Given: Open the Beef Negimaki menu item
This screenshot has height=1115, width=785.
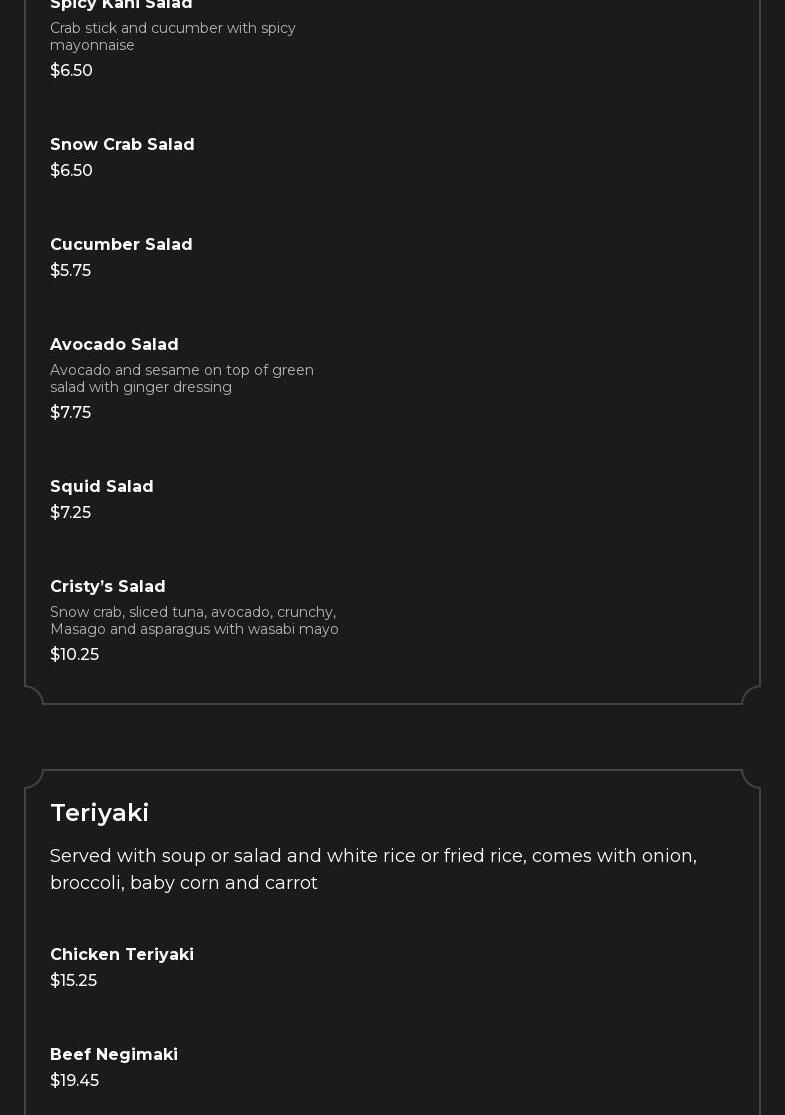Looking at the screenshot, I should [114, 1055].
